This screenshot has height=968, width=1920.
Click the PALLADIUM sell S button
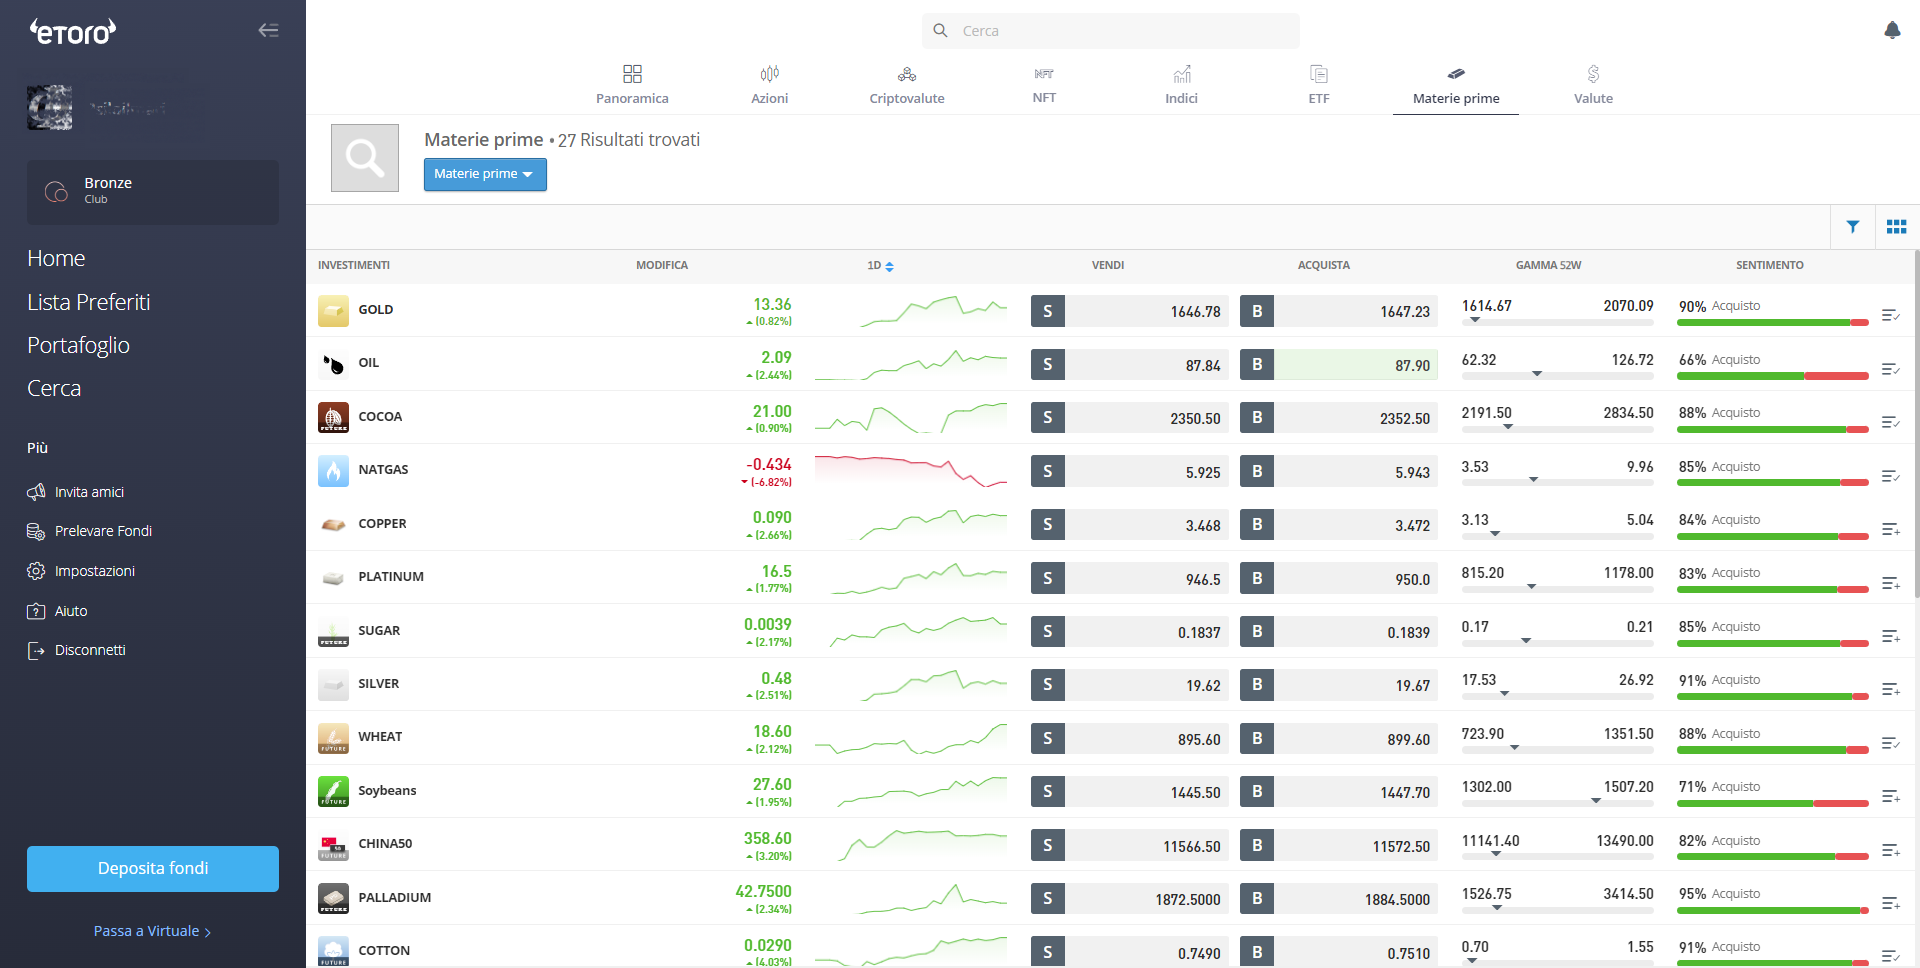[x=1047, y=898]
